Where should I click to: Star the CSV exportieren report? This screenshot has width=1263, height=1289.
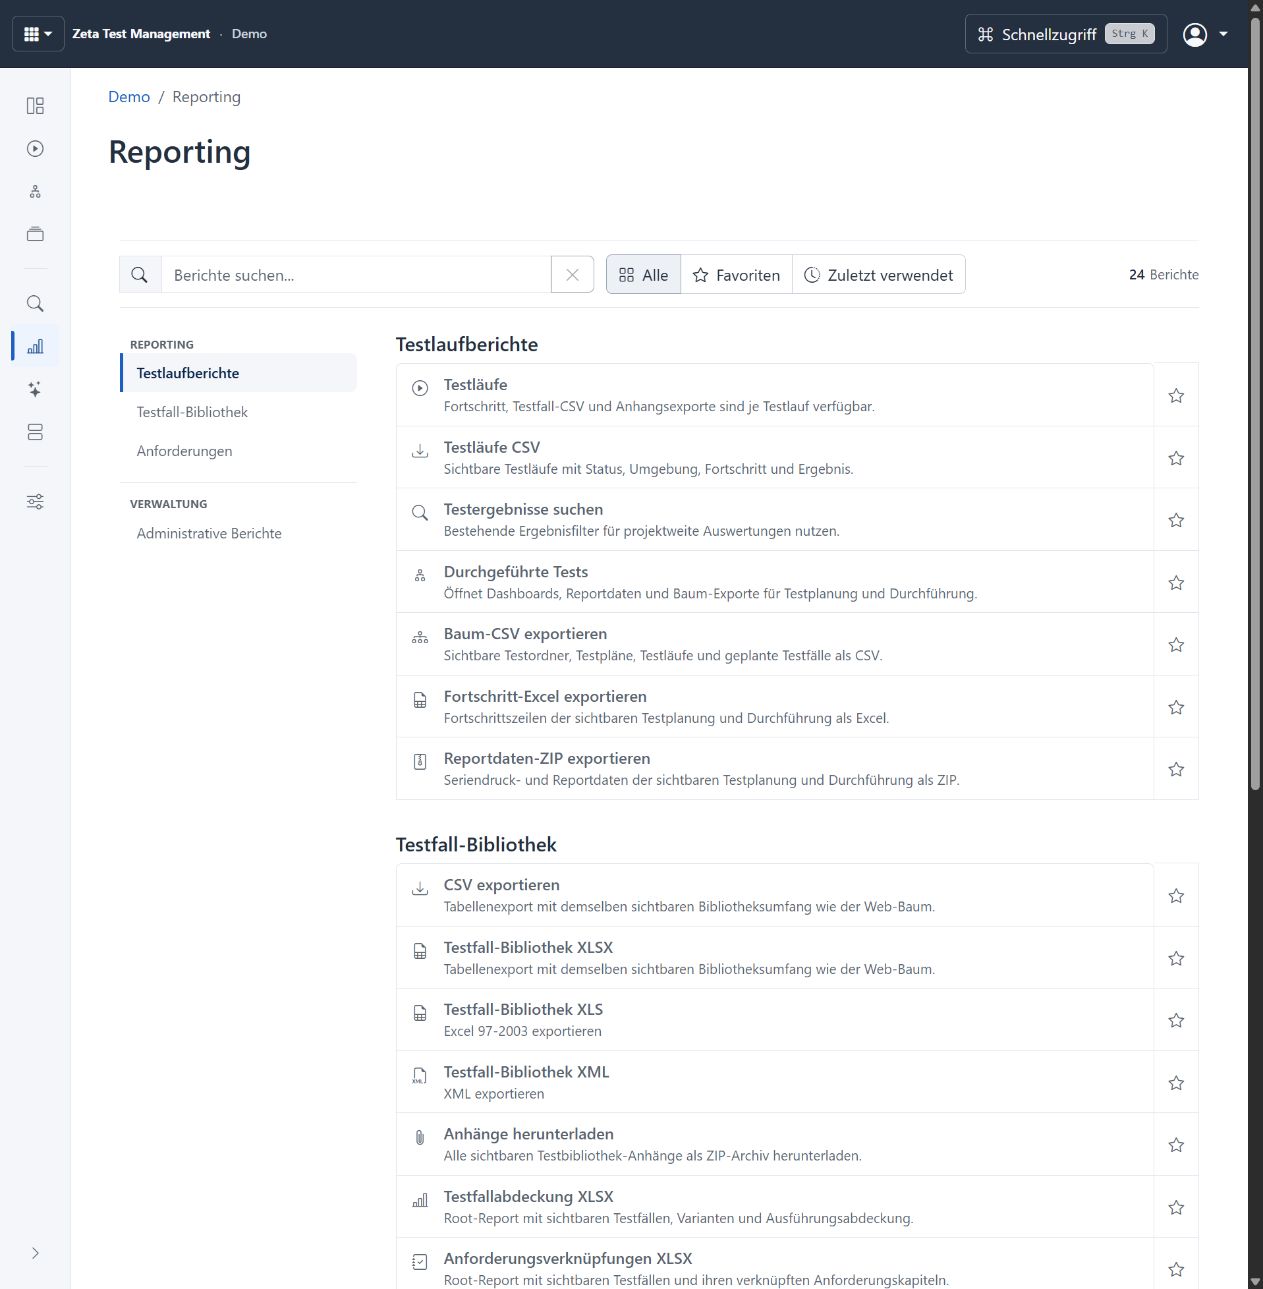click(1176, 896)
